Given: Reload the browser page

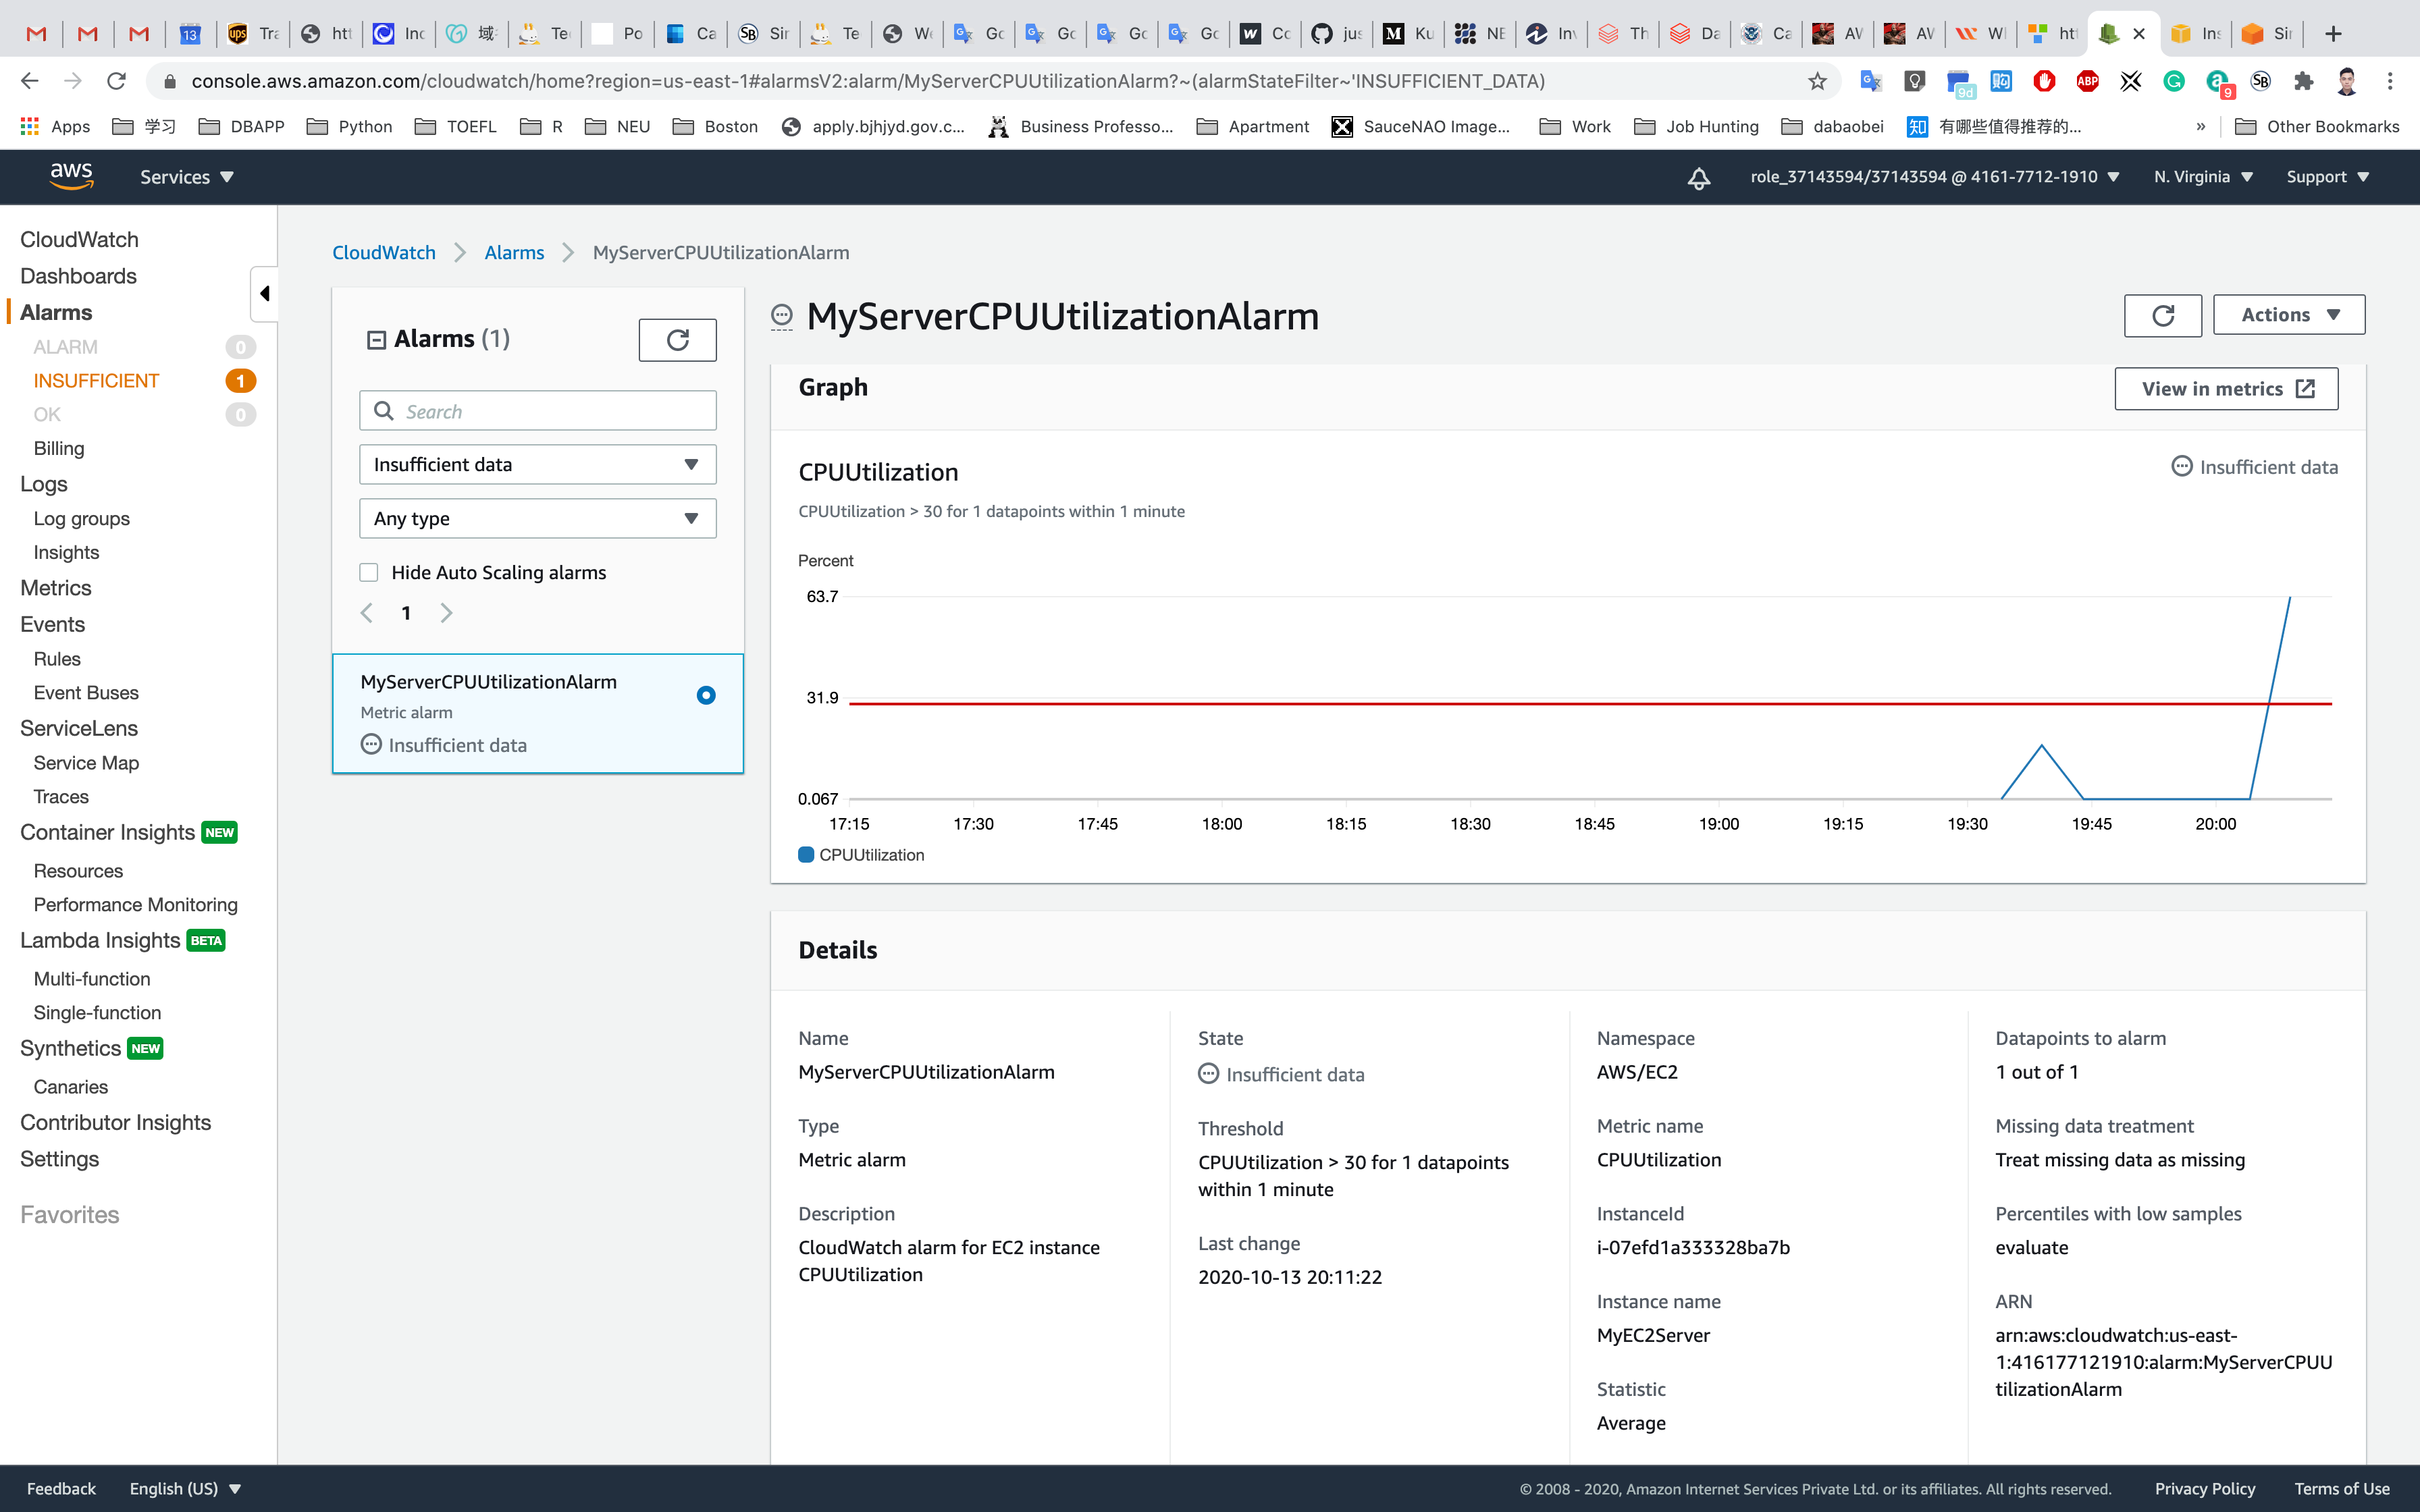Looking at the screenshot, I should point(116,81).
